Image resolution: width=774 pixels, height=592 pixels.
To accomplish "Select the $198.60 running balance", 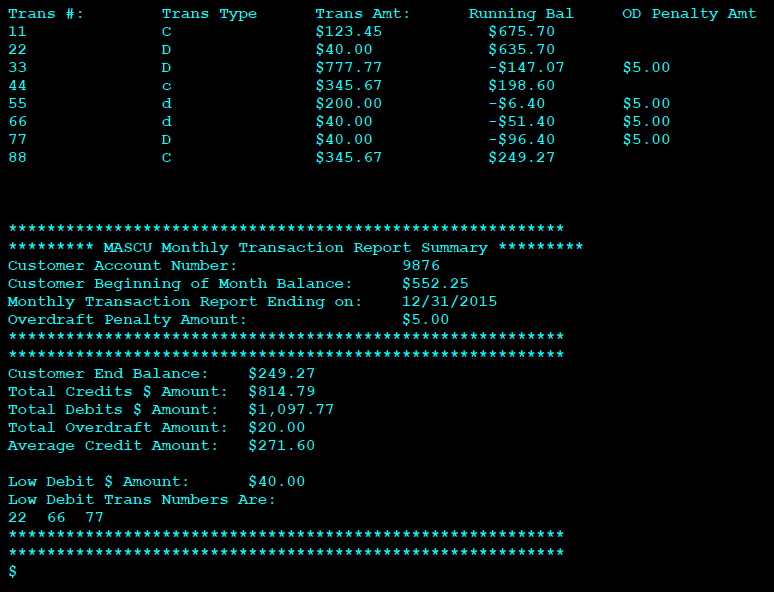I will point(521,86).
